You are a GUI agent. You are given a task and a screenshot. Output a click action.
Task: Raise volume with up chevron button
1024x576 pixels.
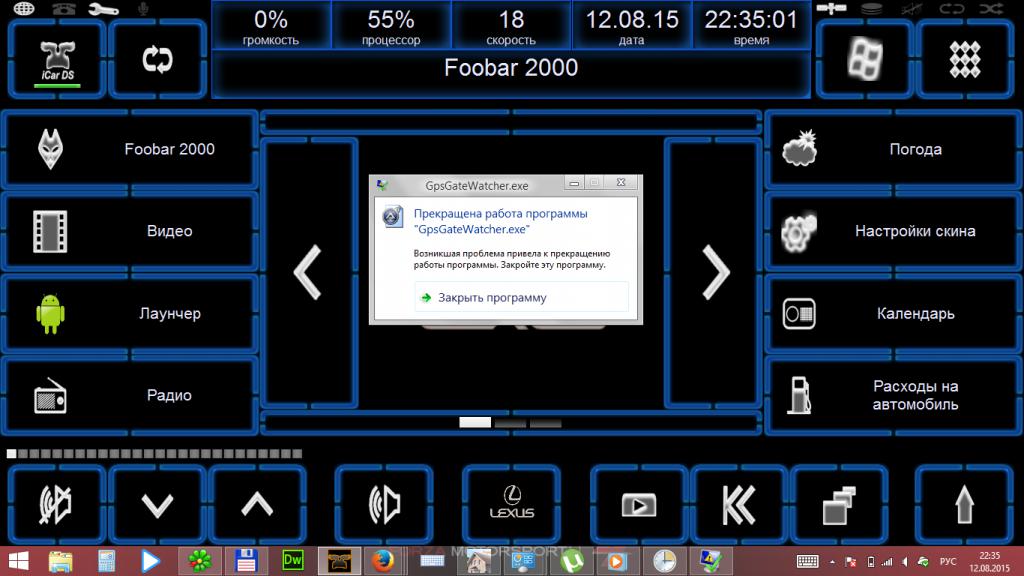tap(257, 505)
